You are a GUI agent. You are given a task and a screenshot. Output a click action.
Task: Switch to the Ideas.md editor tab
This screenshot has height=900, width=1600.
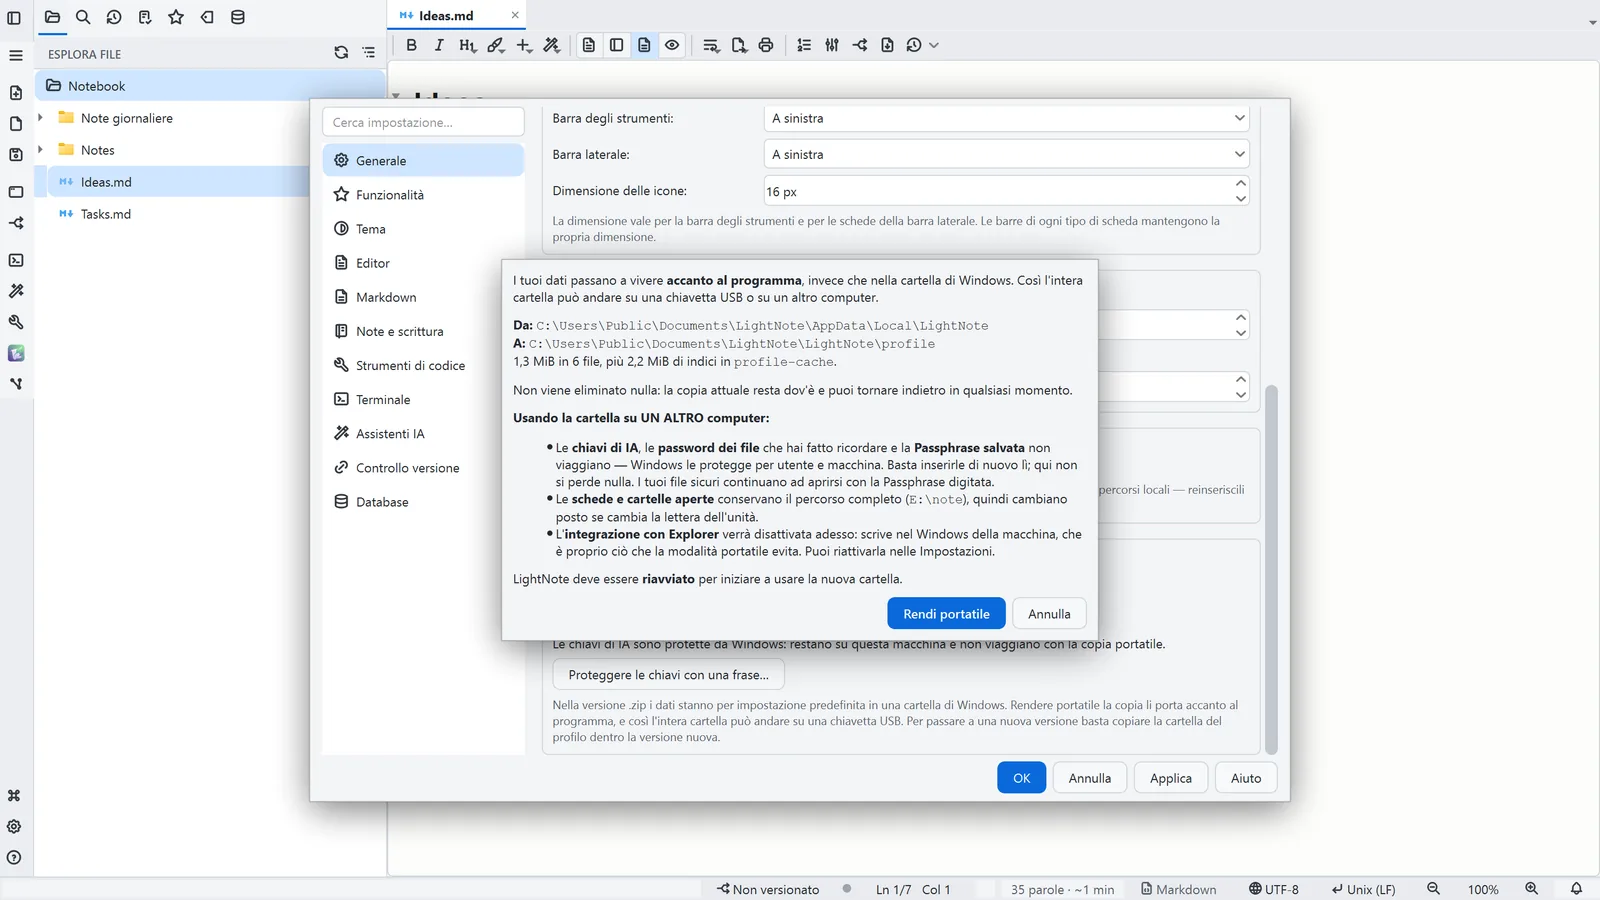[458, 15]
